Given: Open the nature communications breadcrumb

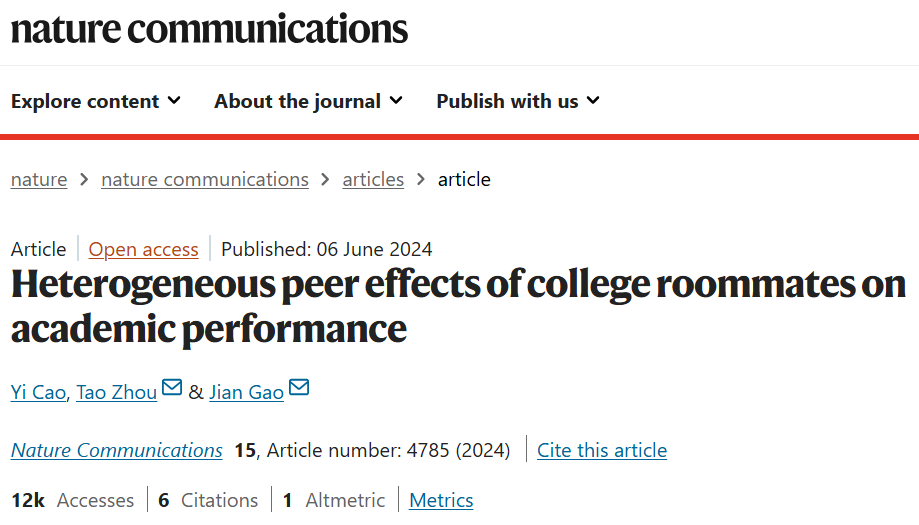Looking at the screenshot, I should [x=205, y=180].
